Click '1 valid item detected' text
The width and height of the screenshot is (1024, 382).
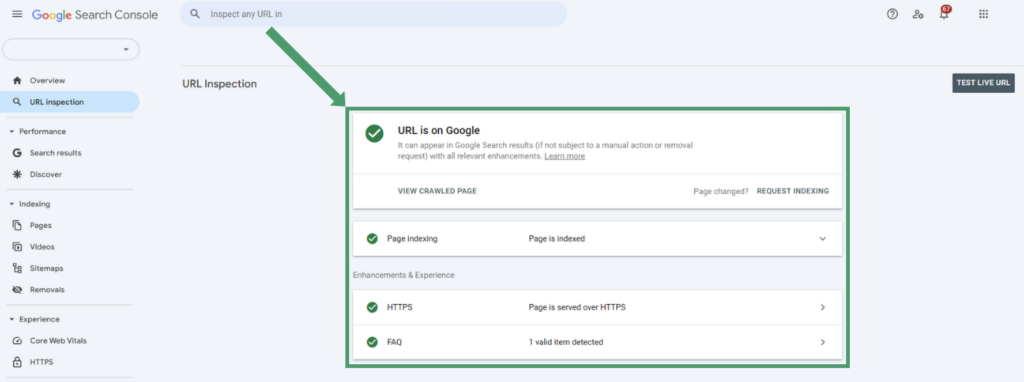pos(566,342)
